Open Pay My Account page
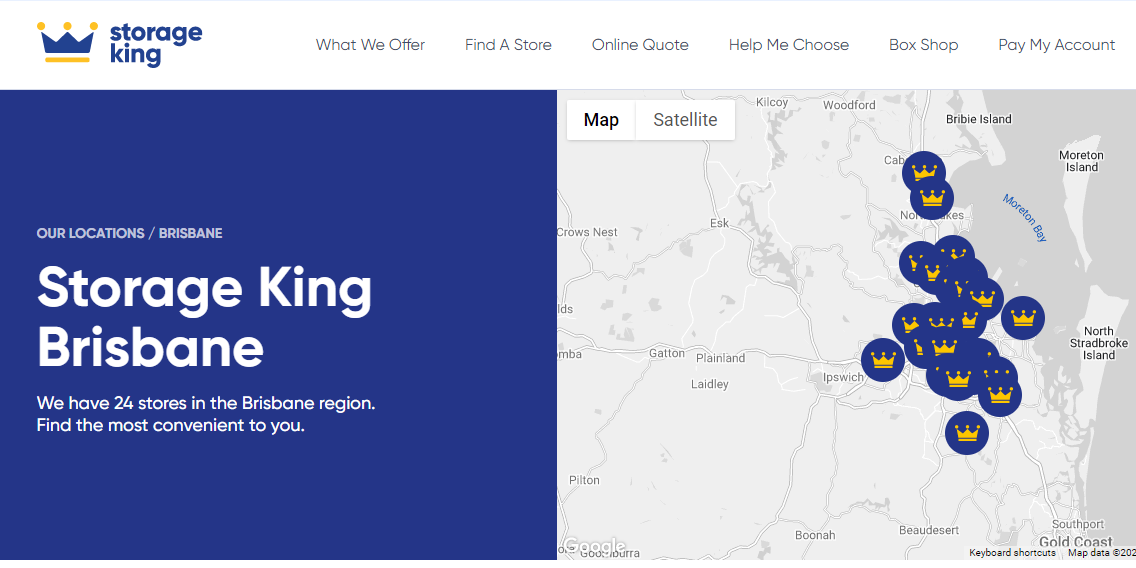The width and height of the screenshot is (1136, 568). (x=1056, y=45)
